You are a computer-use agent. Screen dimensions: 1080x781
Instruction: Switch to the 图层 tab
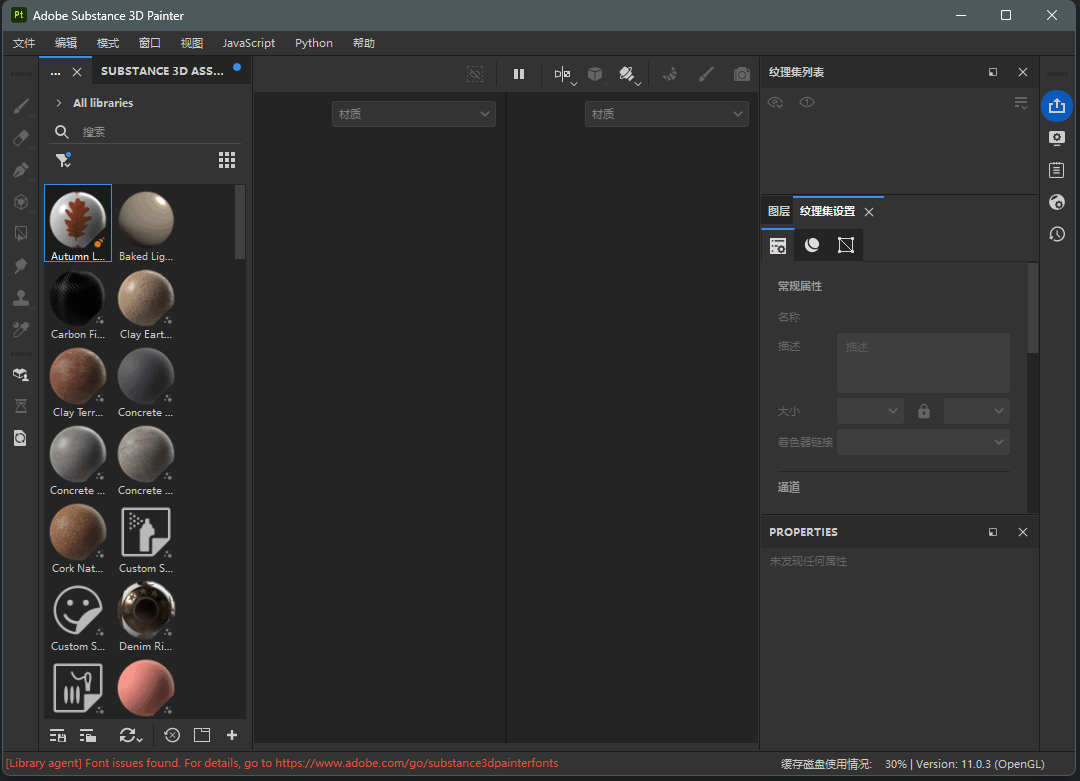tap(778, 211)
